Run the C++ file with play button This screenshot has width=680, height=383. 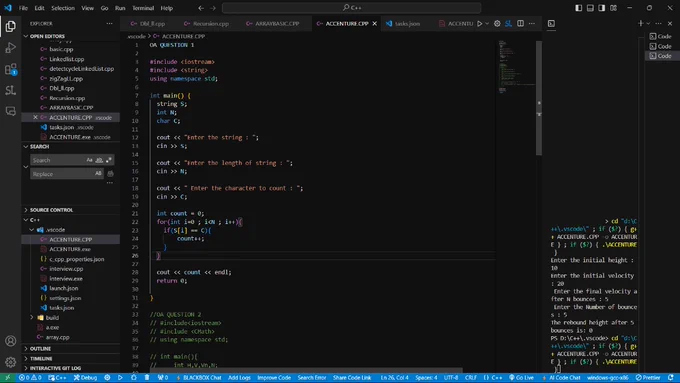(x=480, y=23)
